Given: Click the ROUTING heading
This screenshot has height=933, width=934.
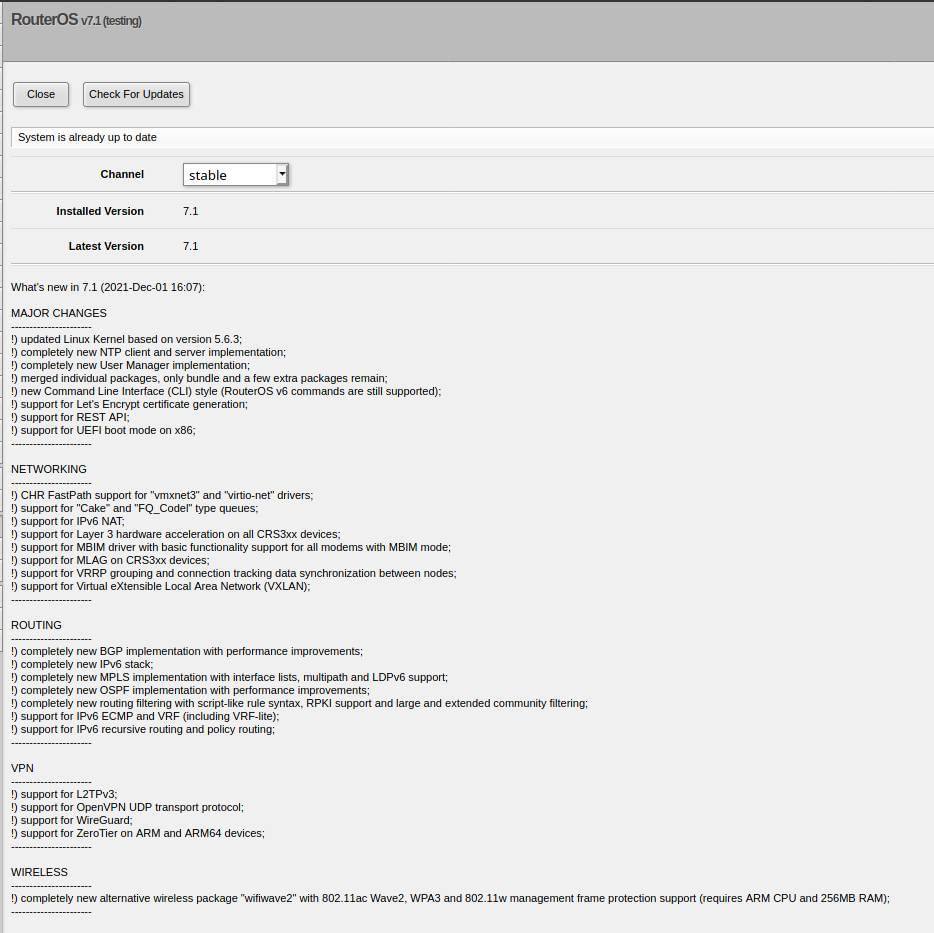Looking at the screenshot, I should [36, 626].
